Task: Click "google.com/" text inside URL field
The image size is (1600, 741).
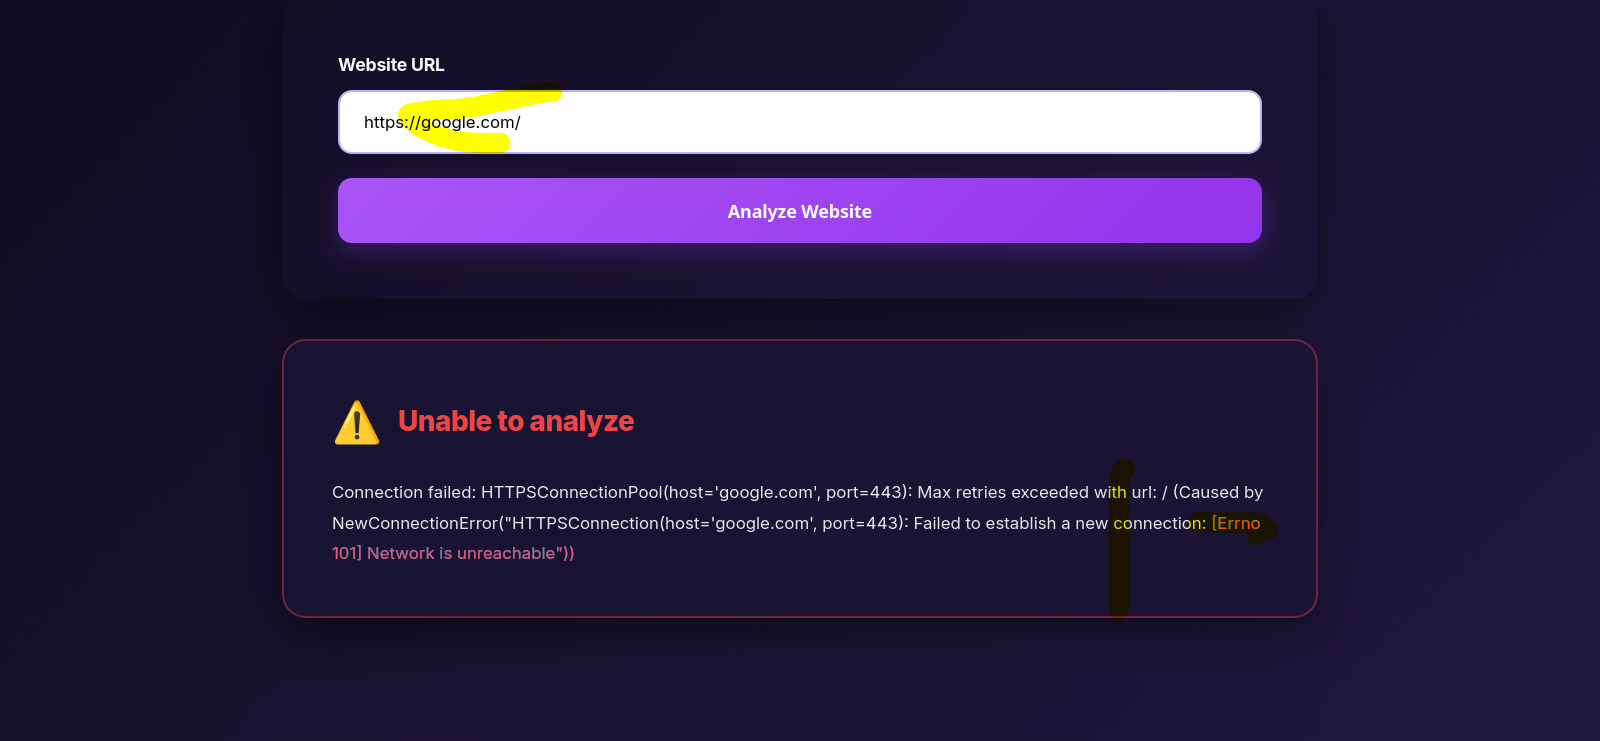Action: click(x=470, y=122)
